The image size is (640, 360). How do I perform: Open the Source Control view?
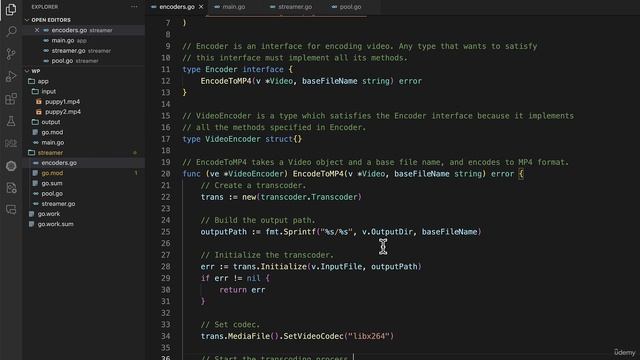click(11, 54)
